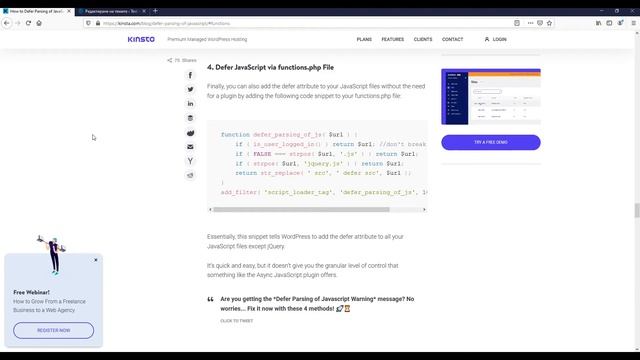
Task: Click code line starting 'add_filter'
Action: [324, 192]
